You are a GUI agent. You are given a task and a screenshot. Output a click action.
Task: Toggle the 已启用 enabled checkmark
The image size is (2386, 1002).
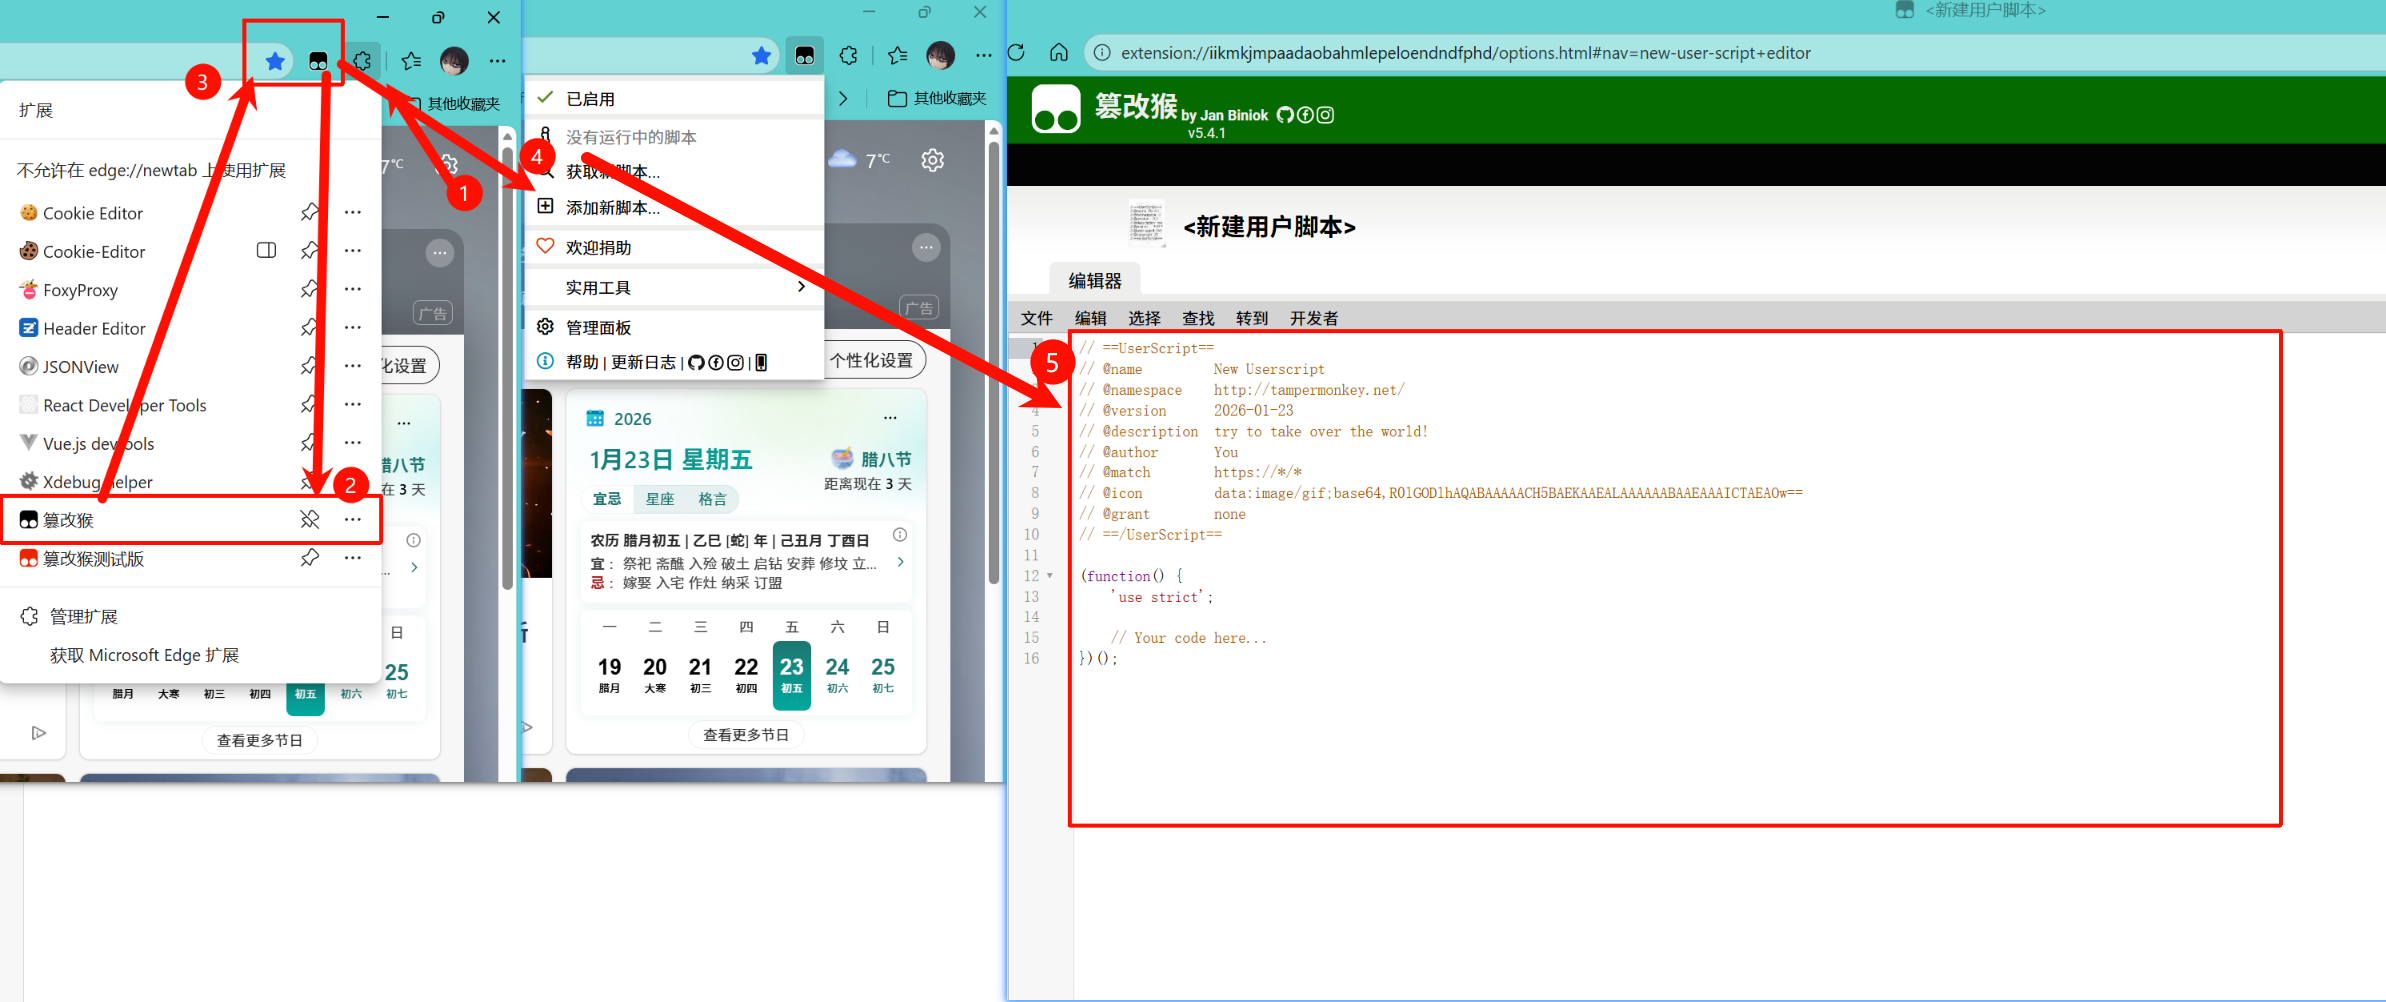pos(545,98)
